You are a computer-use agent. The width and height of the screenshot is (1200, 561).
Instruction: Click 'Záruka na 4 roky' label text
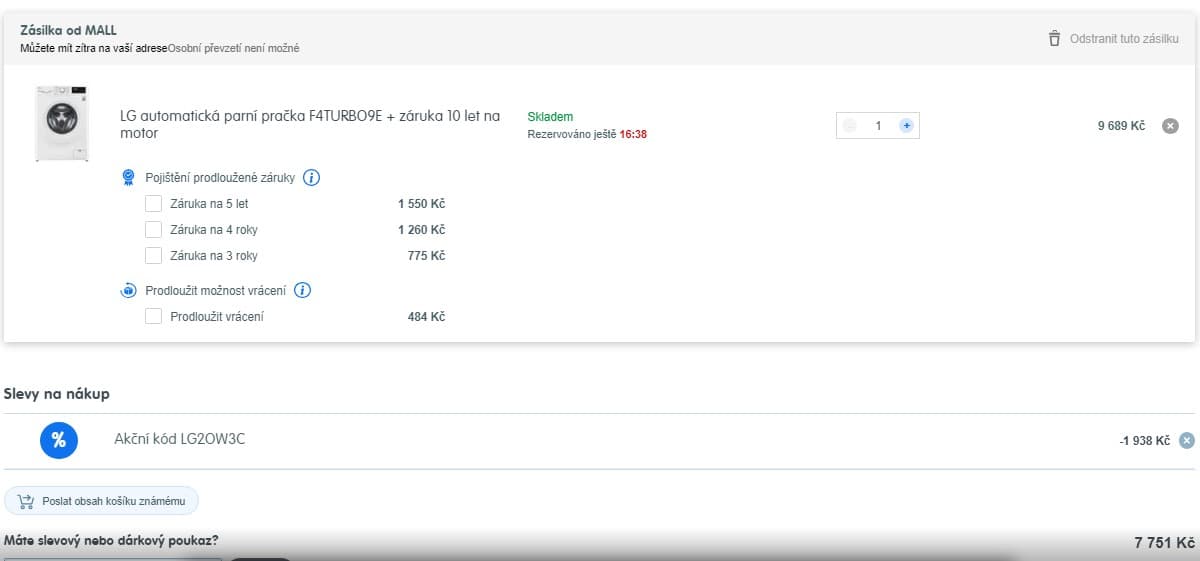tap(214, 230)
